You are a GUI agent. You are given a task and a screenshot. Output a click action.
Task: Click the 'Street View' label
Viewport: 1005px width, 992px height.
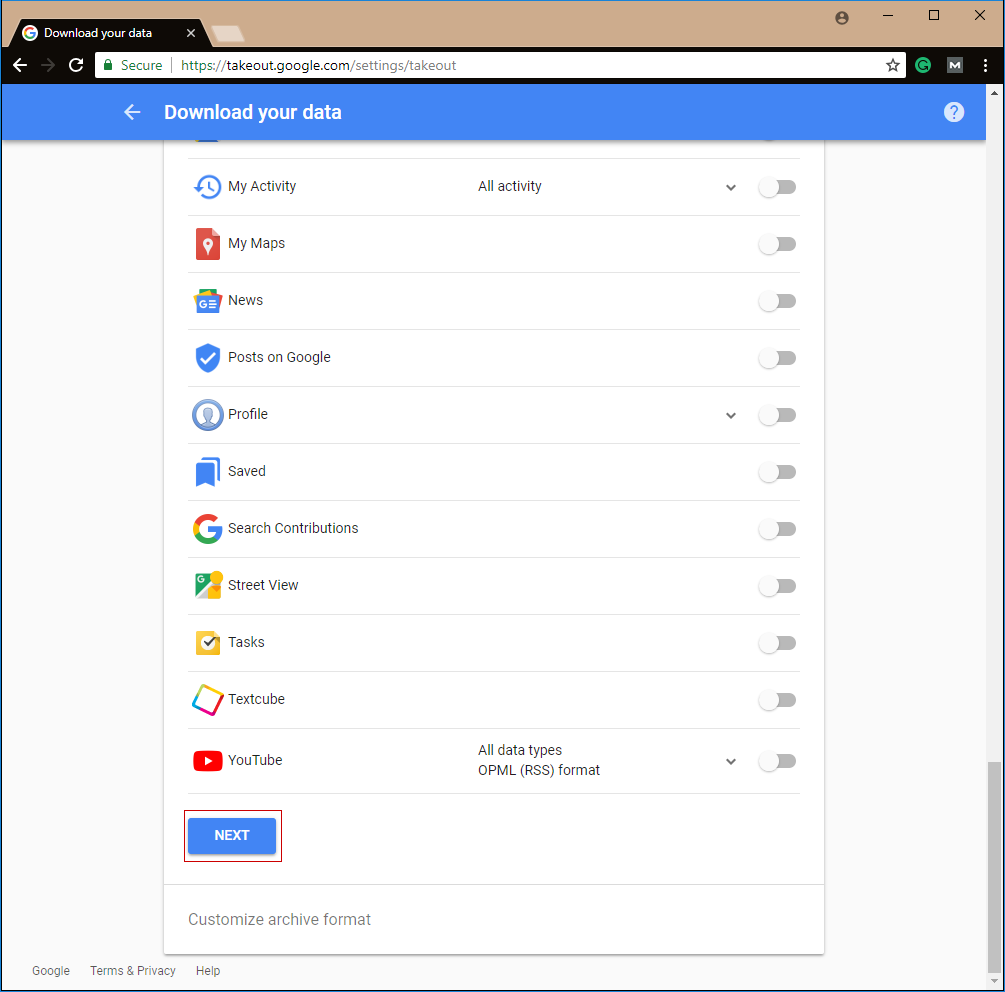coord(263,585)
